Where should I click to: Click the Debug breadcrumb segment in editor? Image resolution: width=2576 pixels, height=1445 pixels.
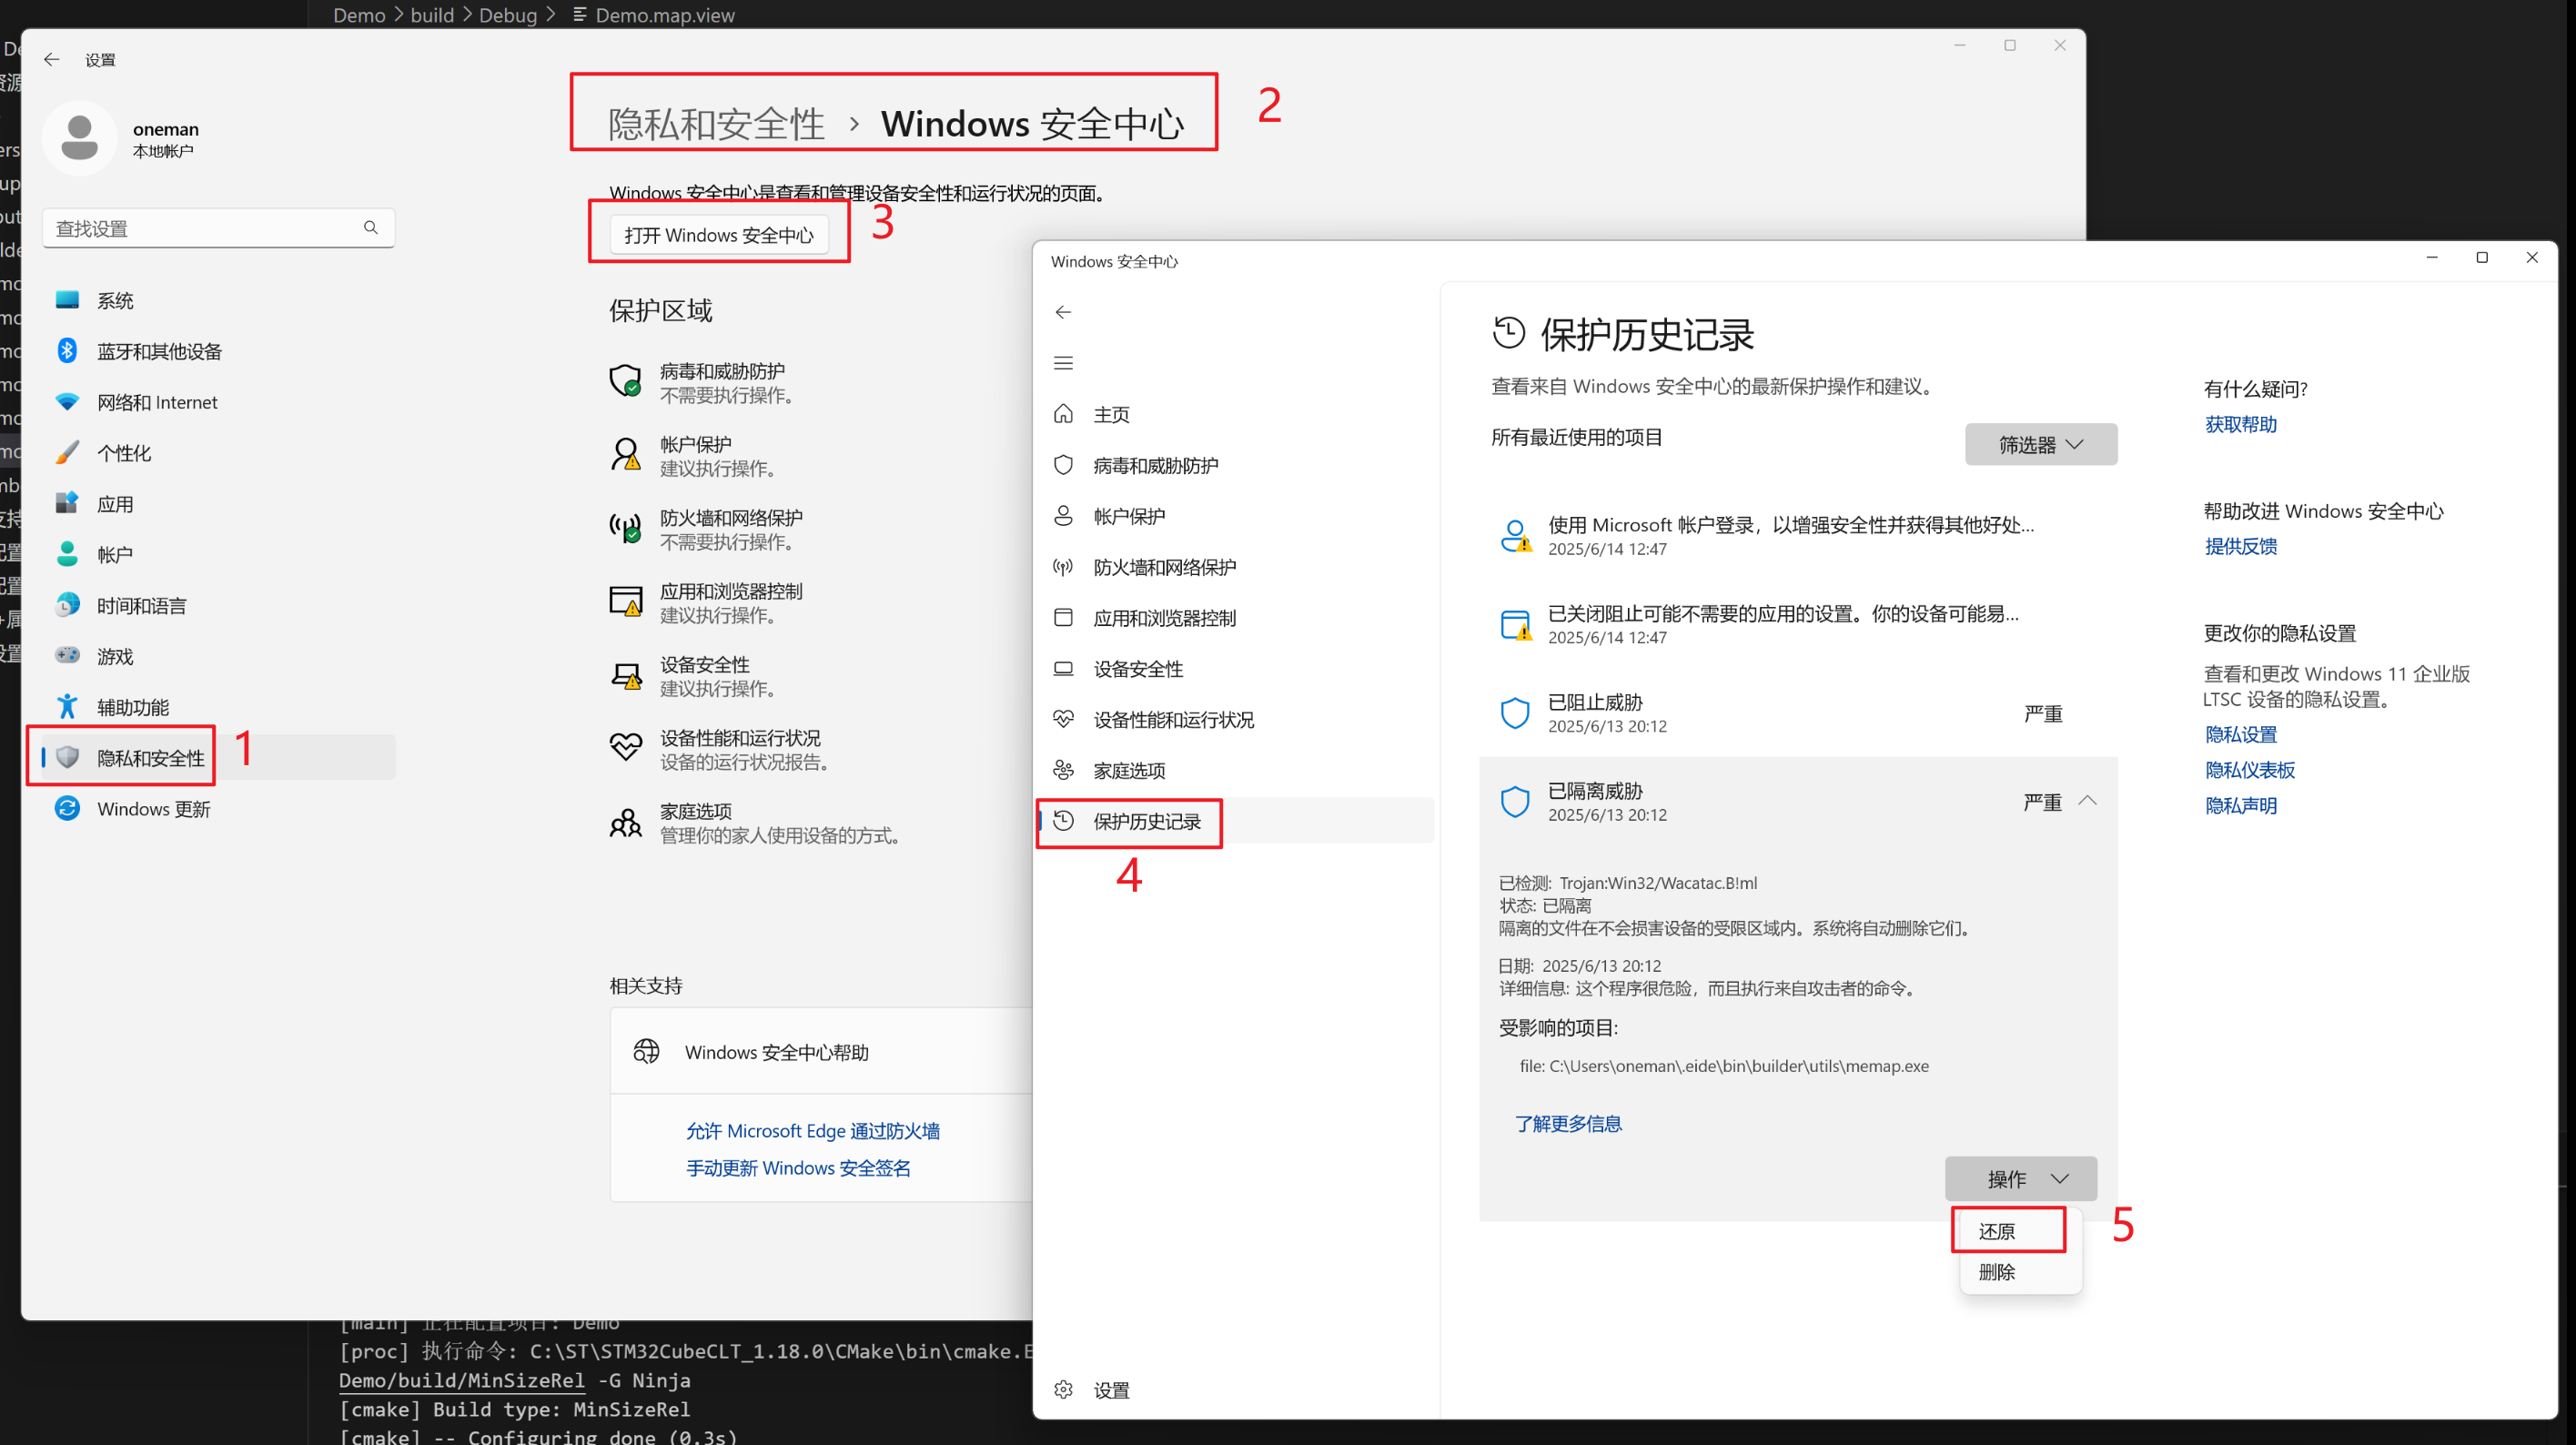[507, 15]
